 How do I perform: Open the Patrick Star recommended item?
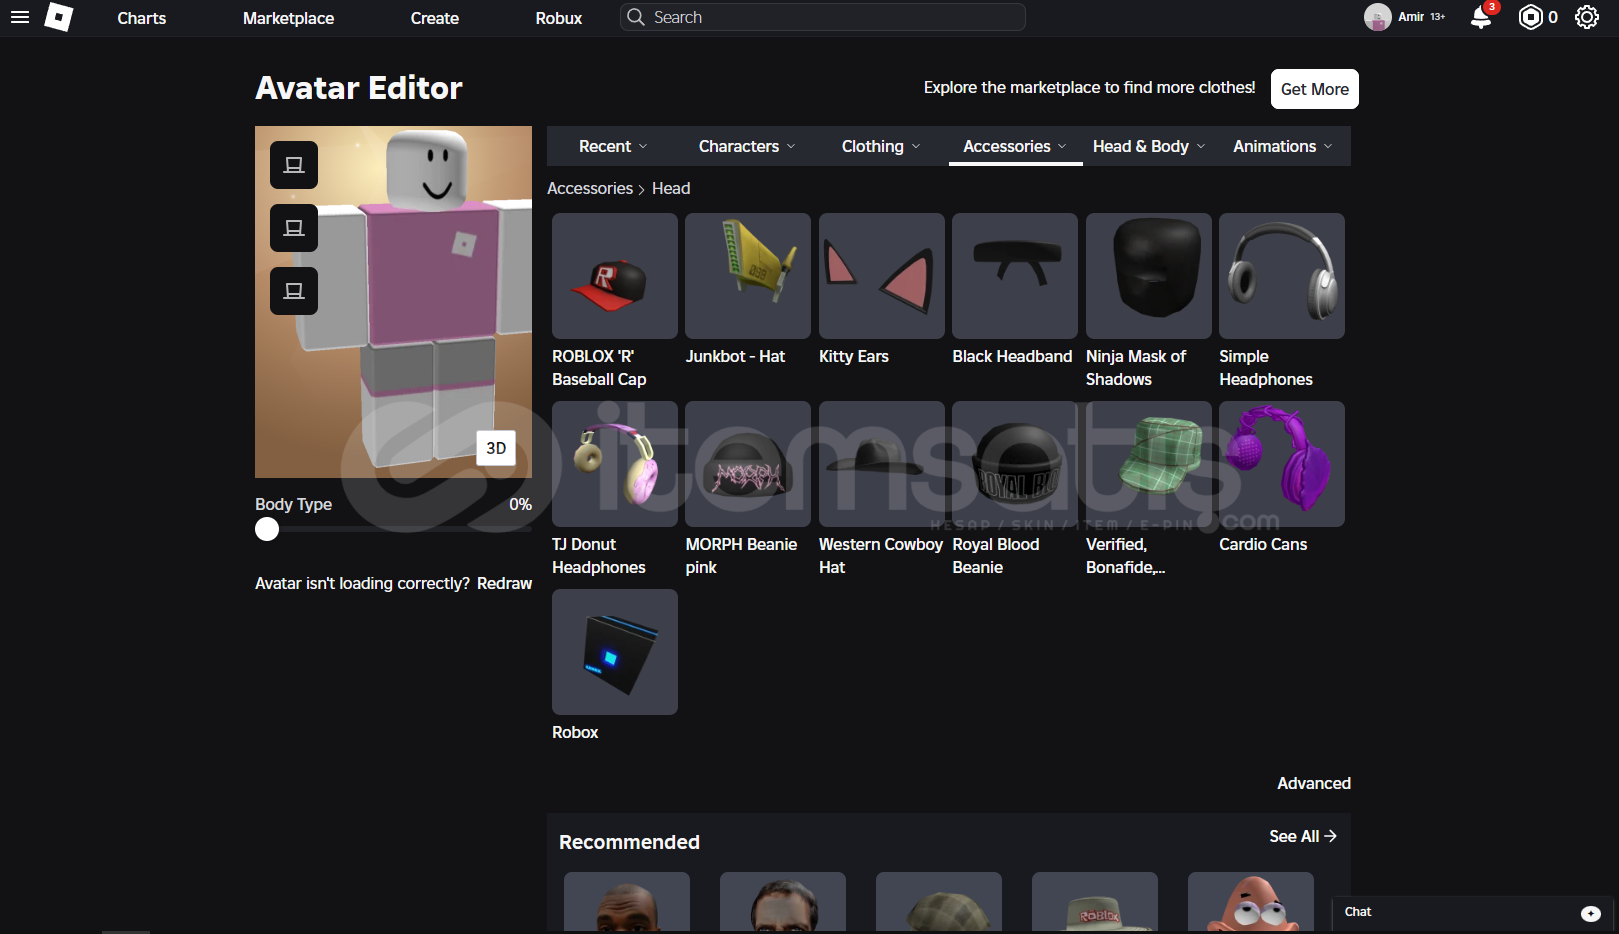1251,903
